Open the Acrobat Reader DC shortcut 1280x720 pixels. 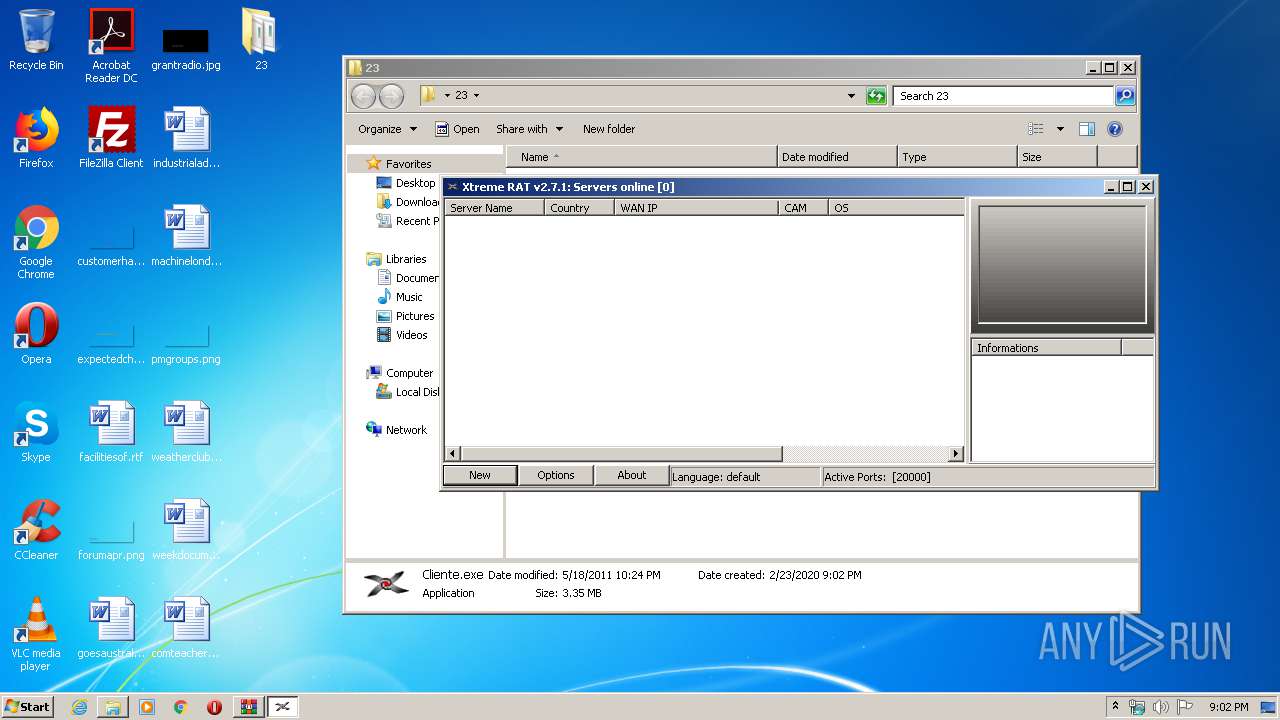point(111,46)
